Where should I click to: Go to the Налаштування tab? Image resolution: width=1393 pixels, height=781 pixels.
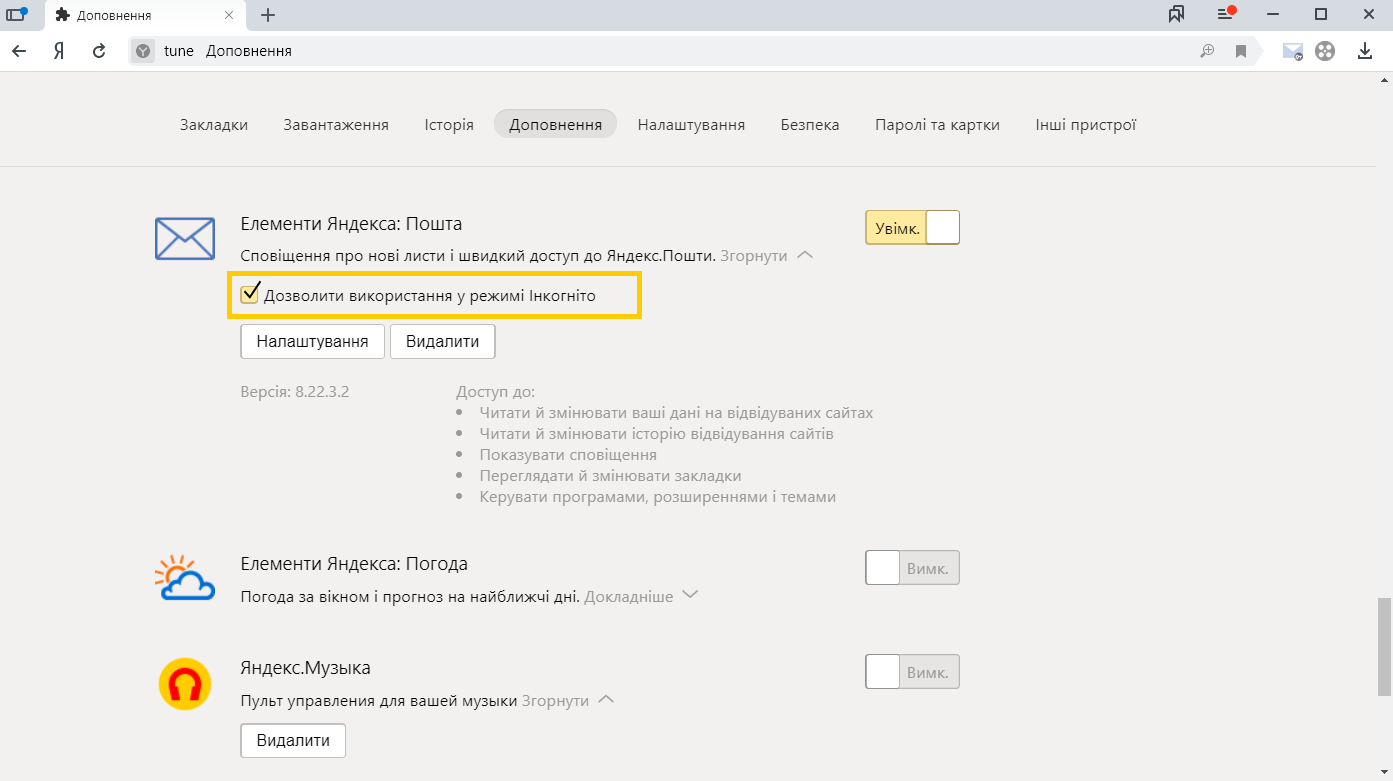691,125
